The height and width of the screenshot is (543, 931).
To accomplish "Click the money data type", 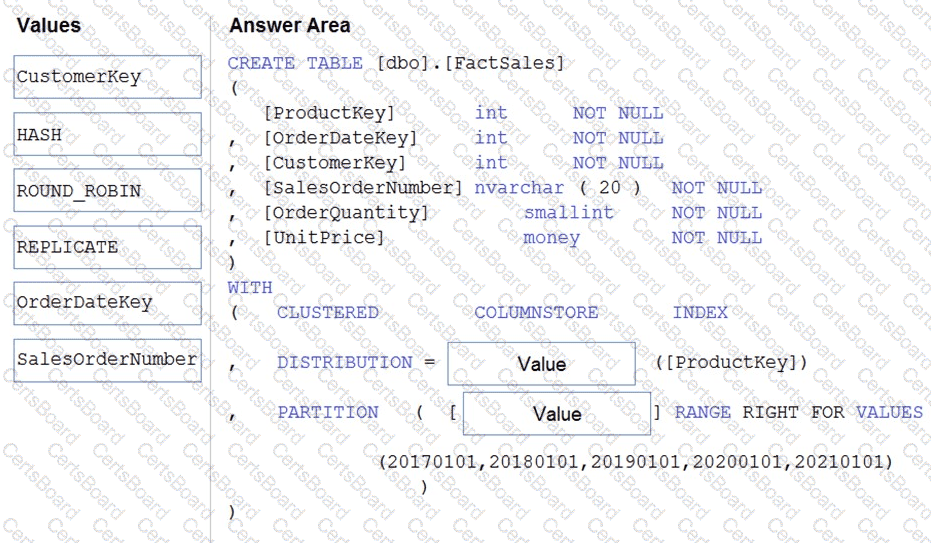I will point(552,238).
